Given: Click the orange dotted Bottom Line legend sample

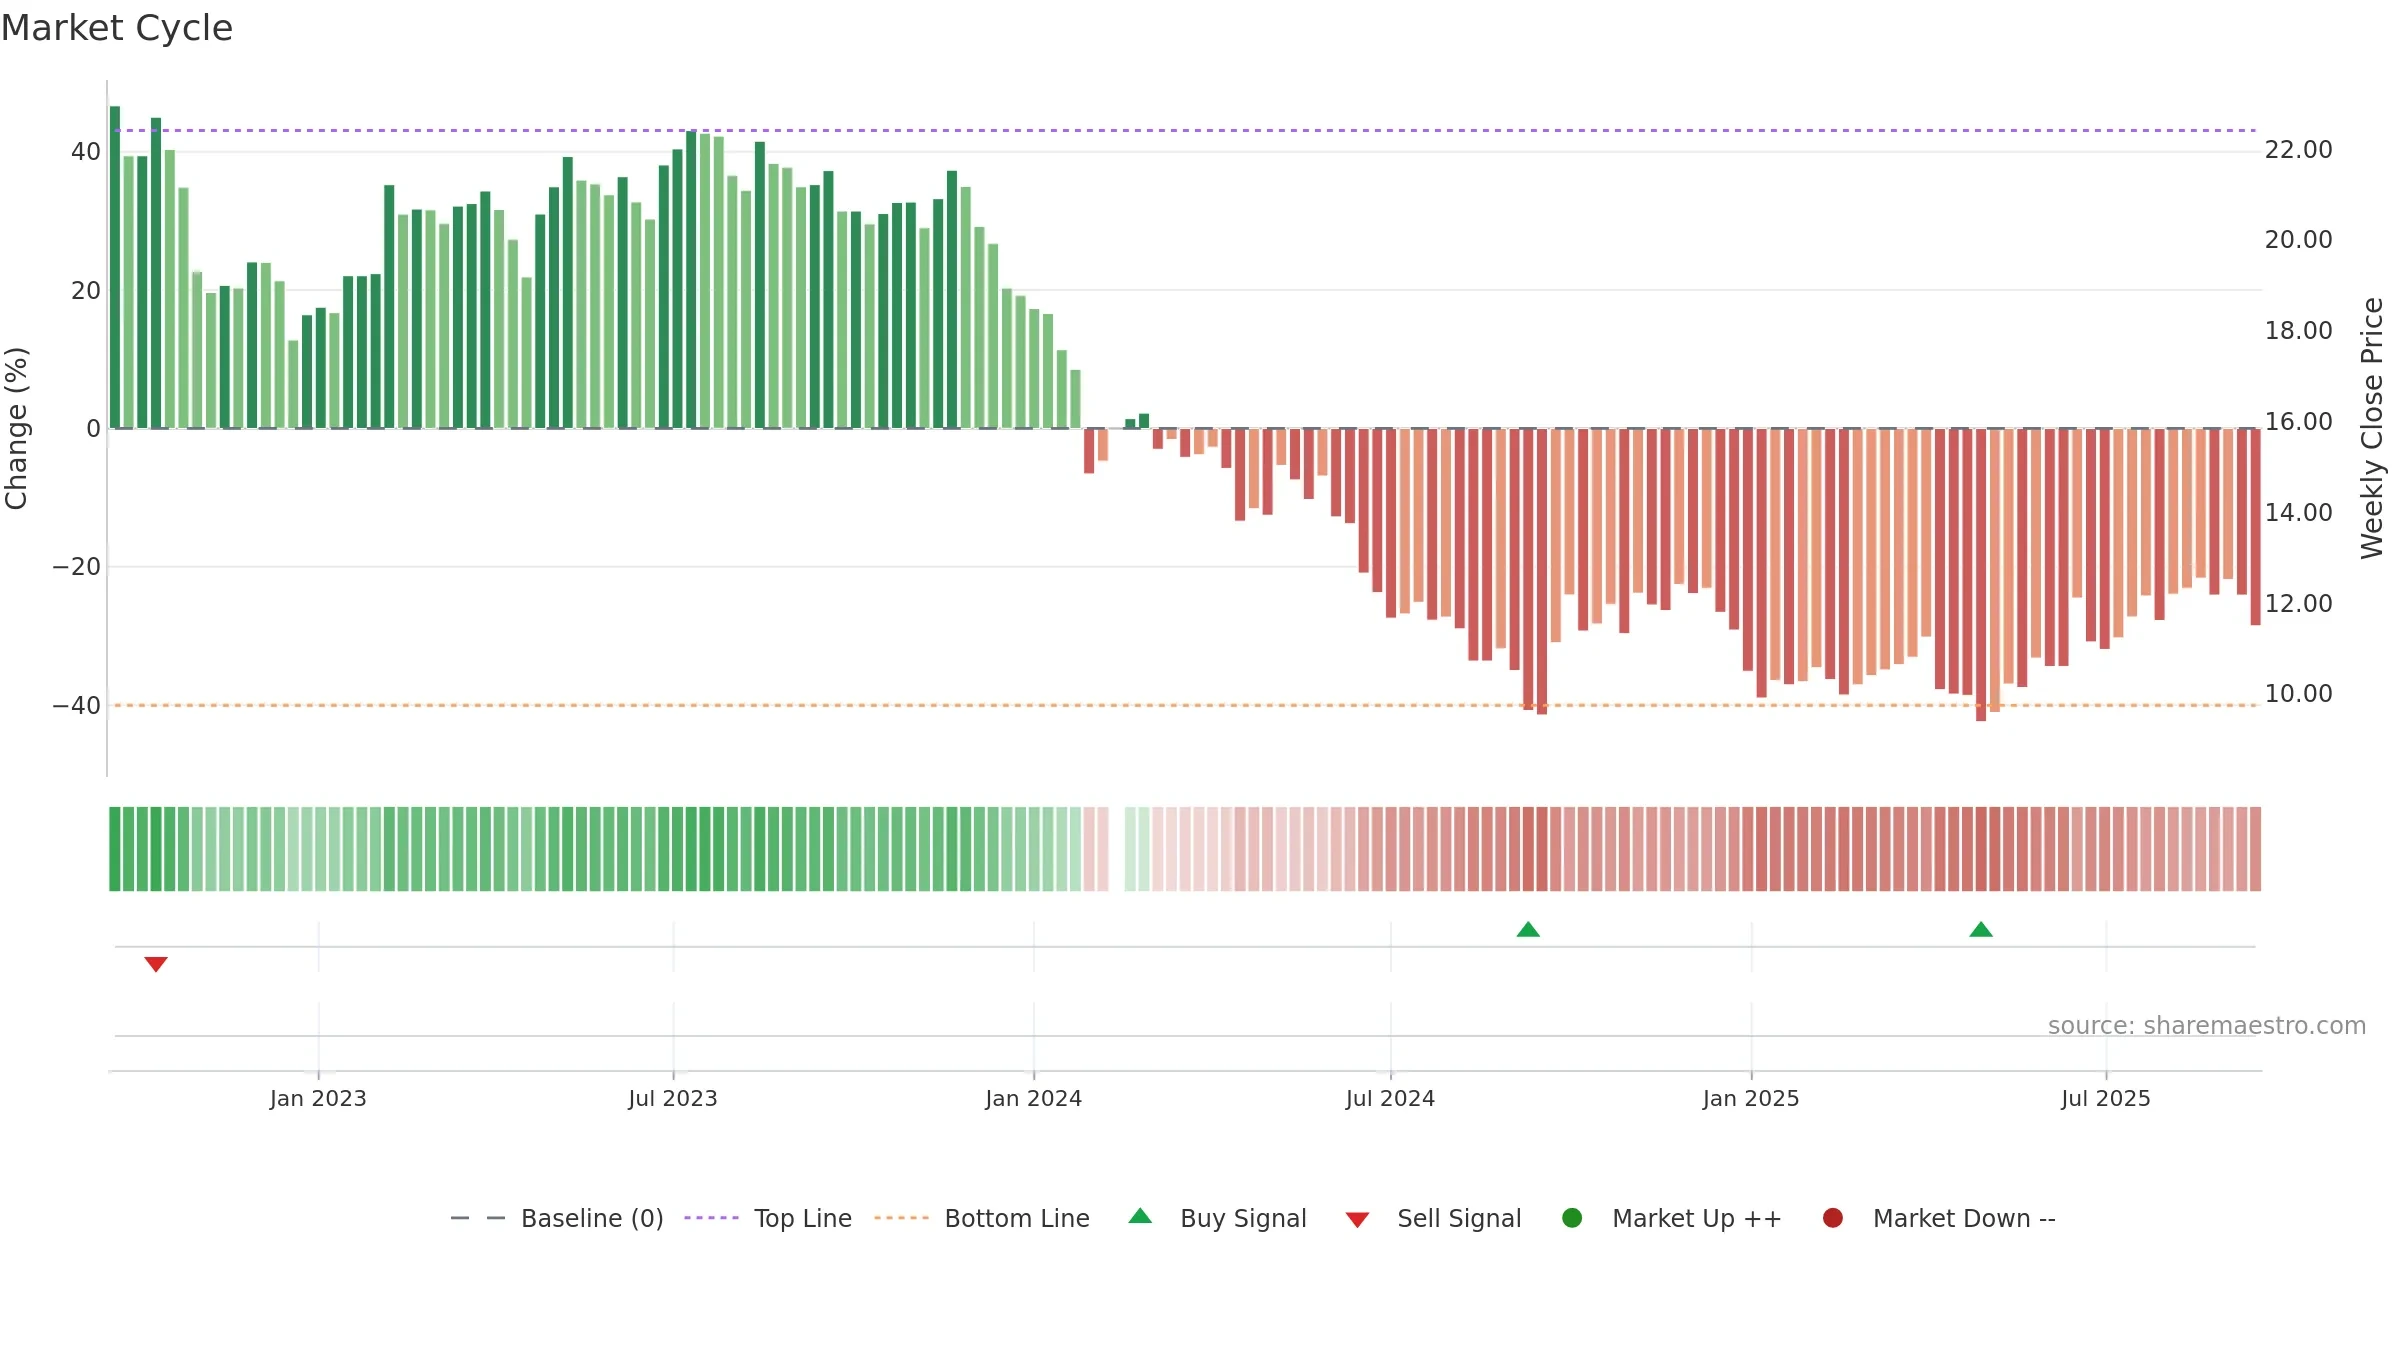Looking at the screenshot, I should [x=901, y=1218].
